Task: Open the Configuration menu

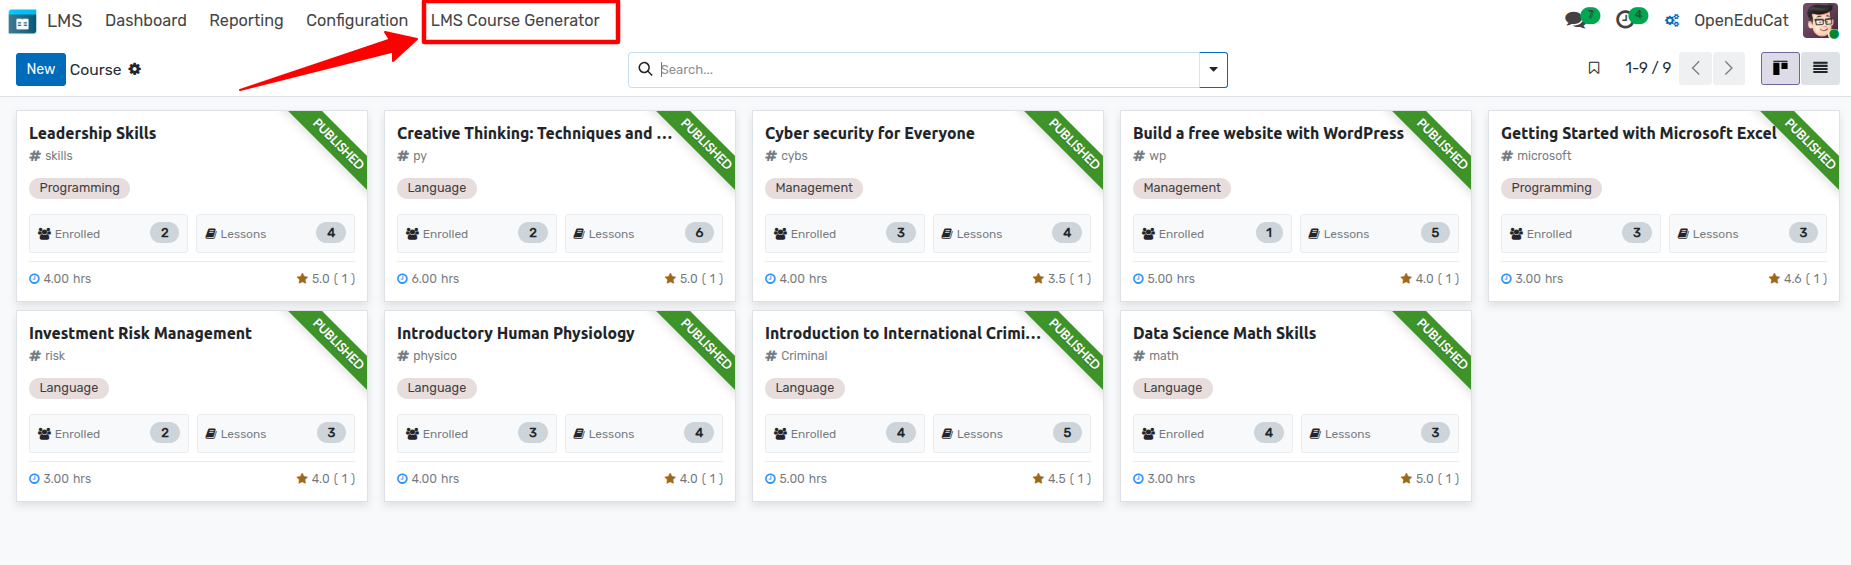Action: pyautogui.click(x=357, y=20)
